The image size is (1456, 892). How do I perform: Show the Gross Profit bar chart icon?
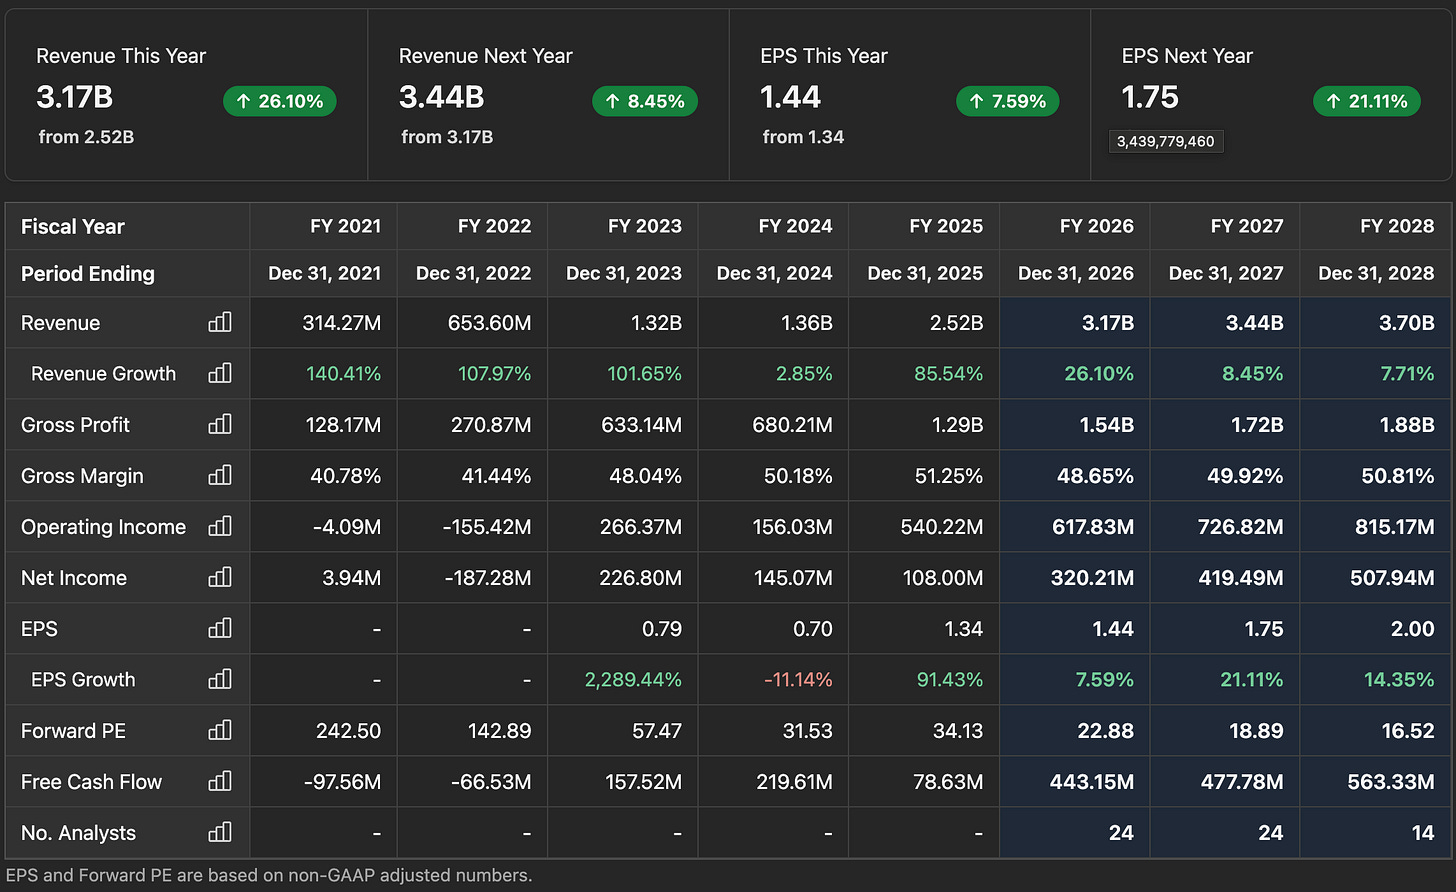[220, 424]
